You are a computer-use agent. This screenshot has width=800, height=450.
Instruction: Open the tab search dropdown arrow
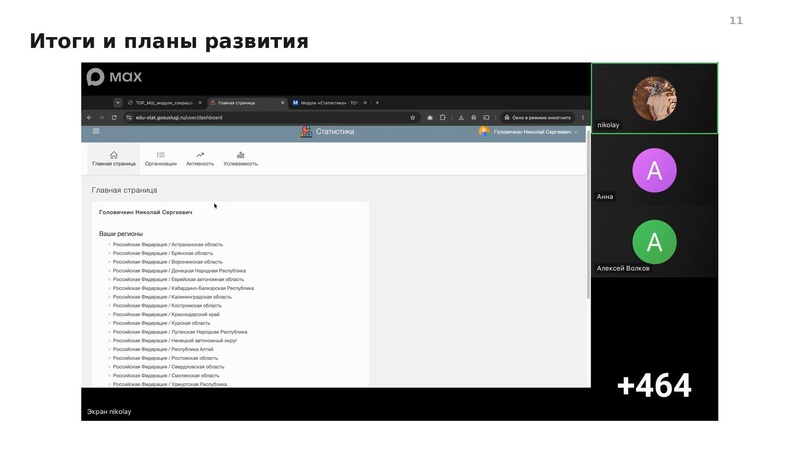coord(118,103)
